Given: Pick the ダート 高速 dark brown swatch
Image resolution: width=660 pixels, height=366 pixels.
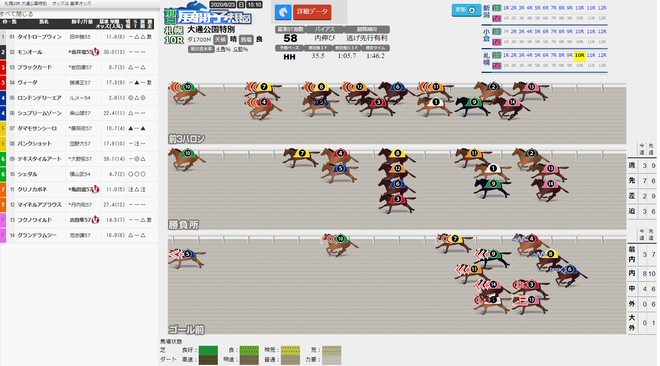Looking at the screenshot, I should 208,360.
